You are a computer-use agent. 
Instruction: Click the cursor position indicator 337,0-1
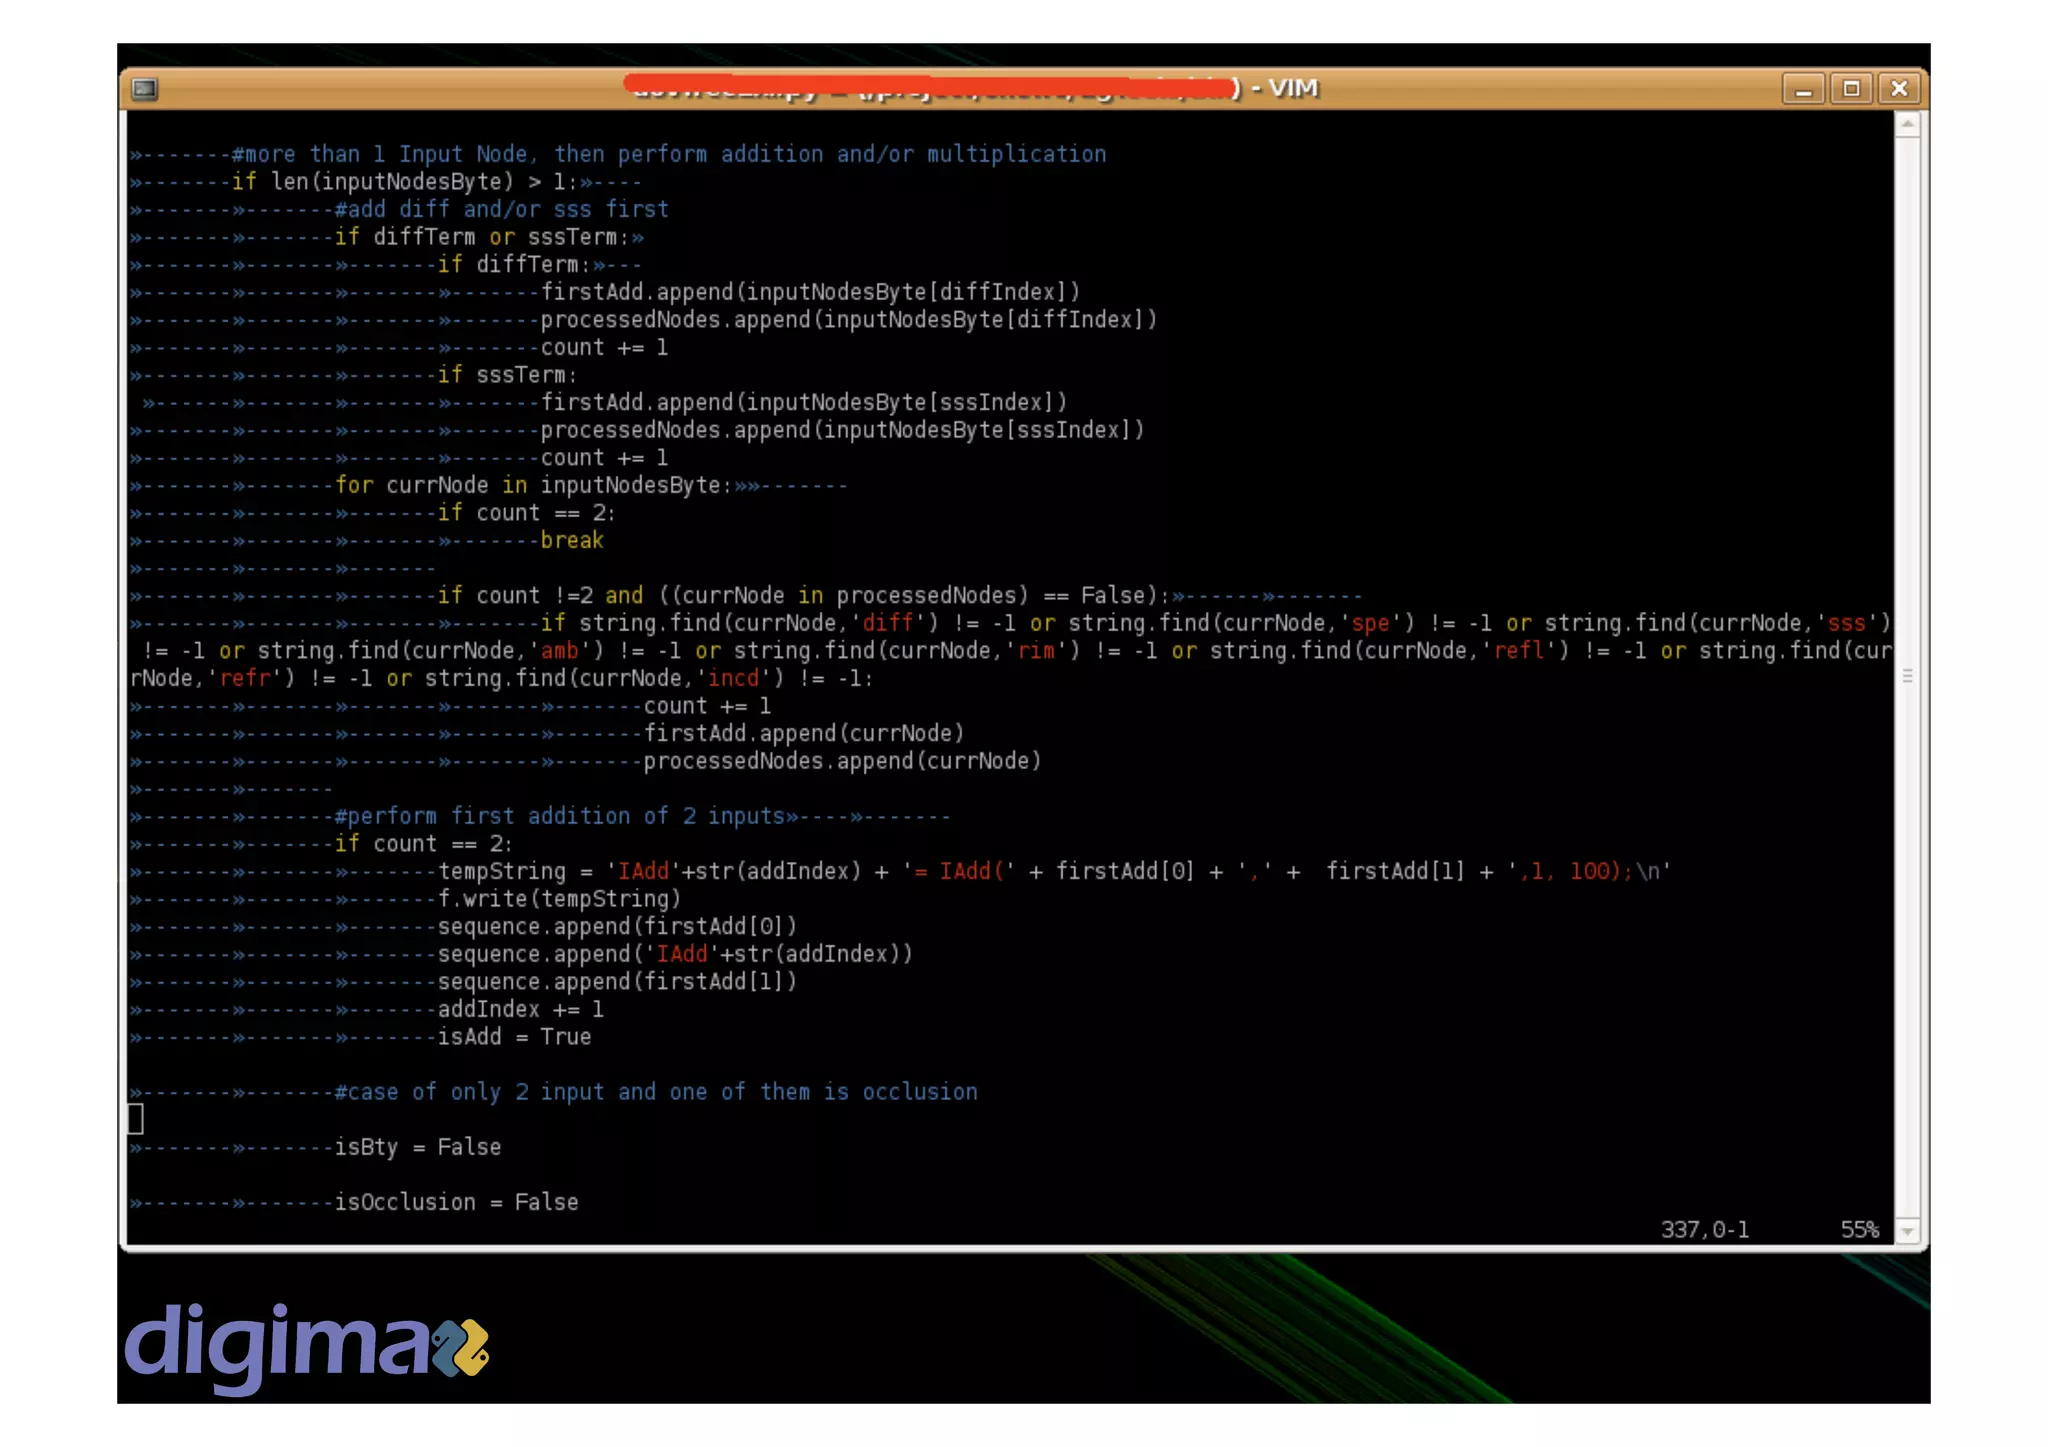point(1704,1229)
